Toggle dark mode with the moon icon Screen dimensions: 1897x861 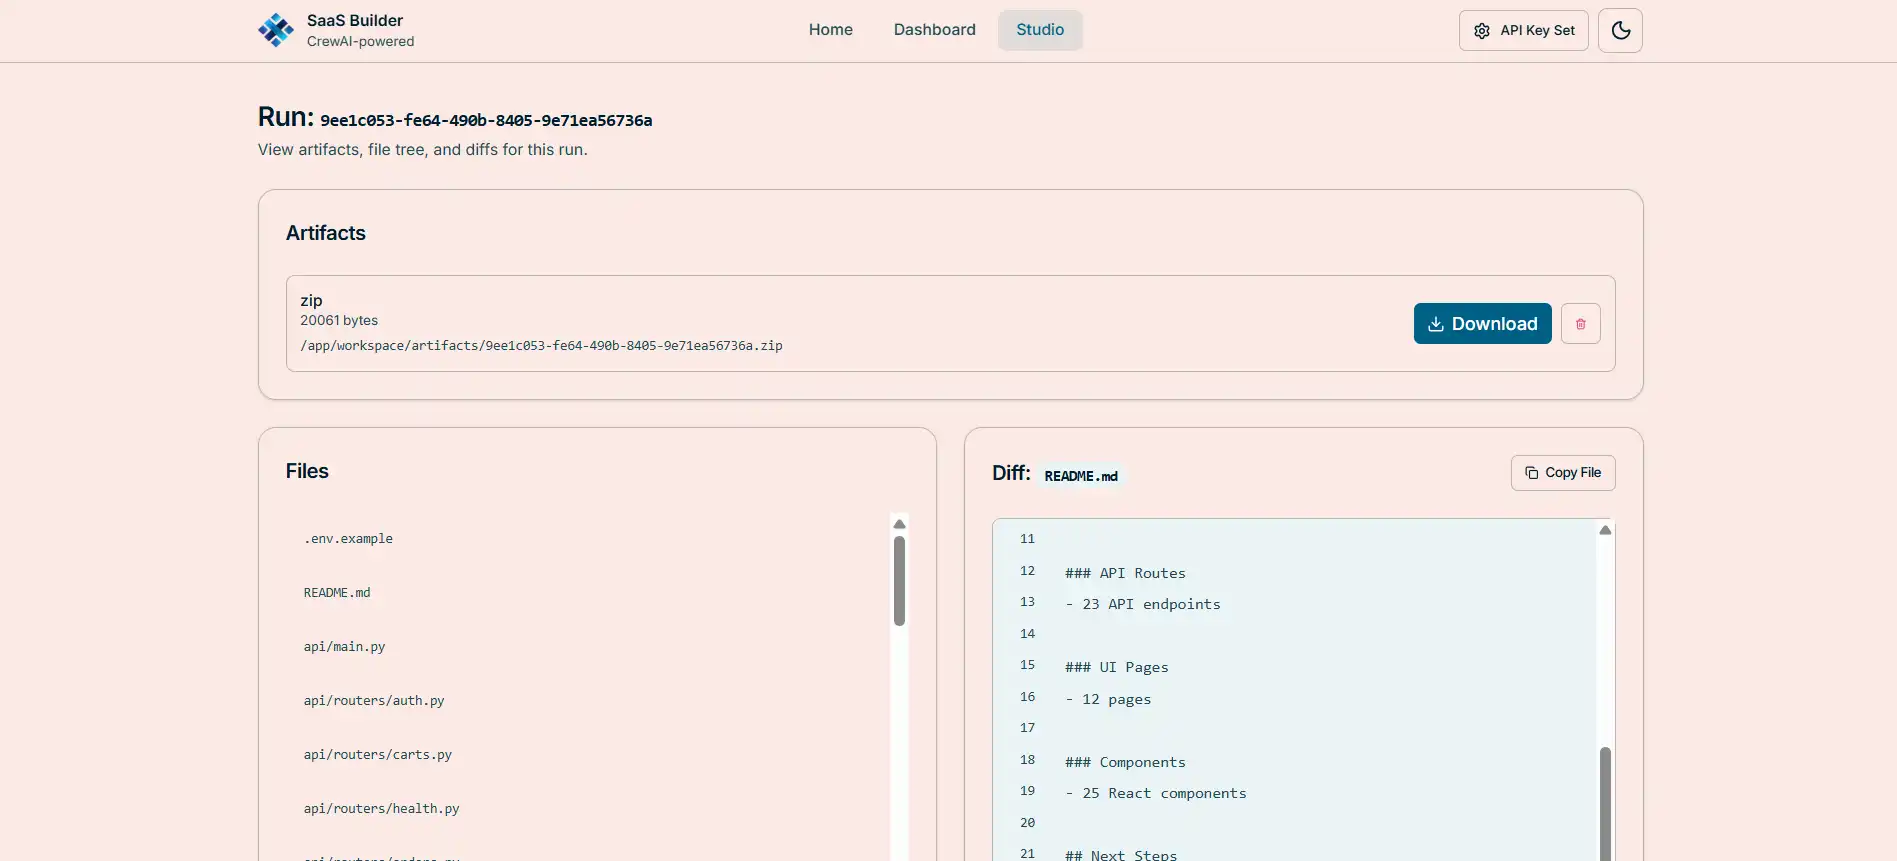click(x=1620, y=30)
